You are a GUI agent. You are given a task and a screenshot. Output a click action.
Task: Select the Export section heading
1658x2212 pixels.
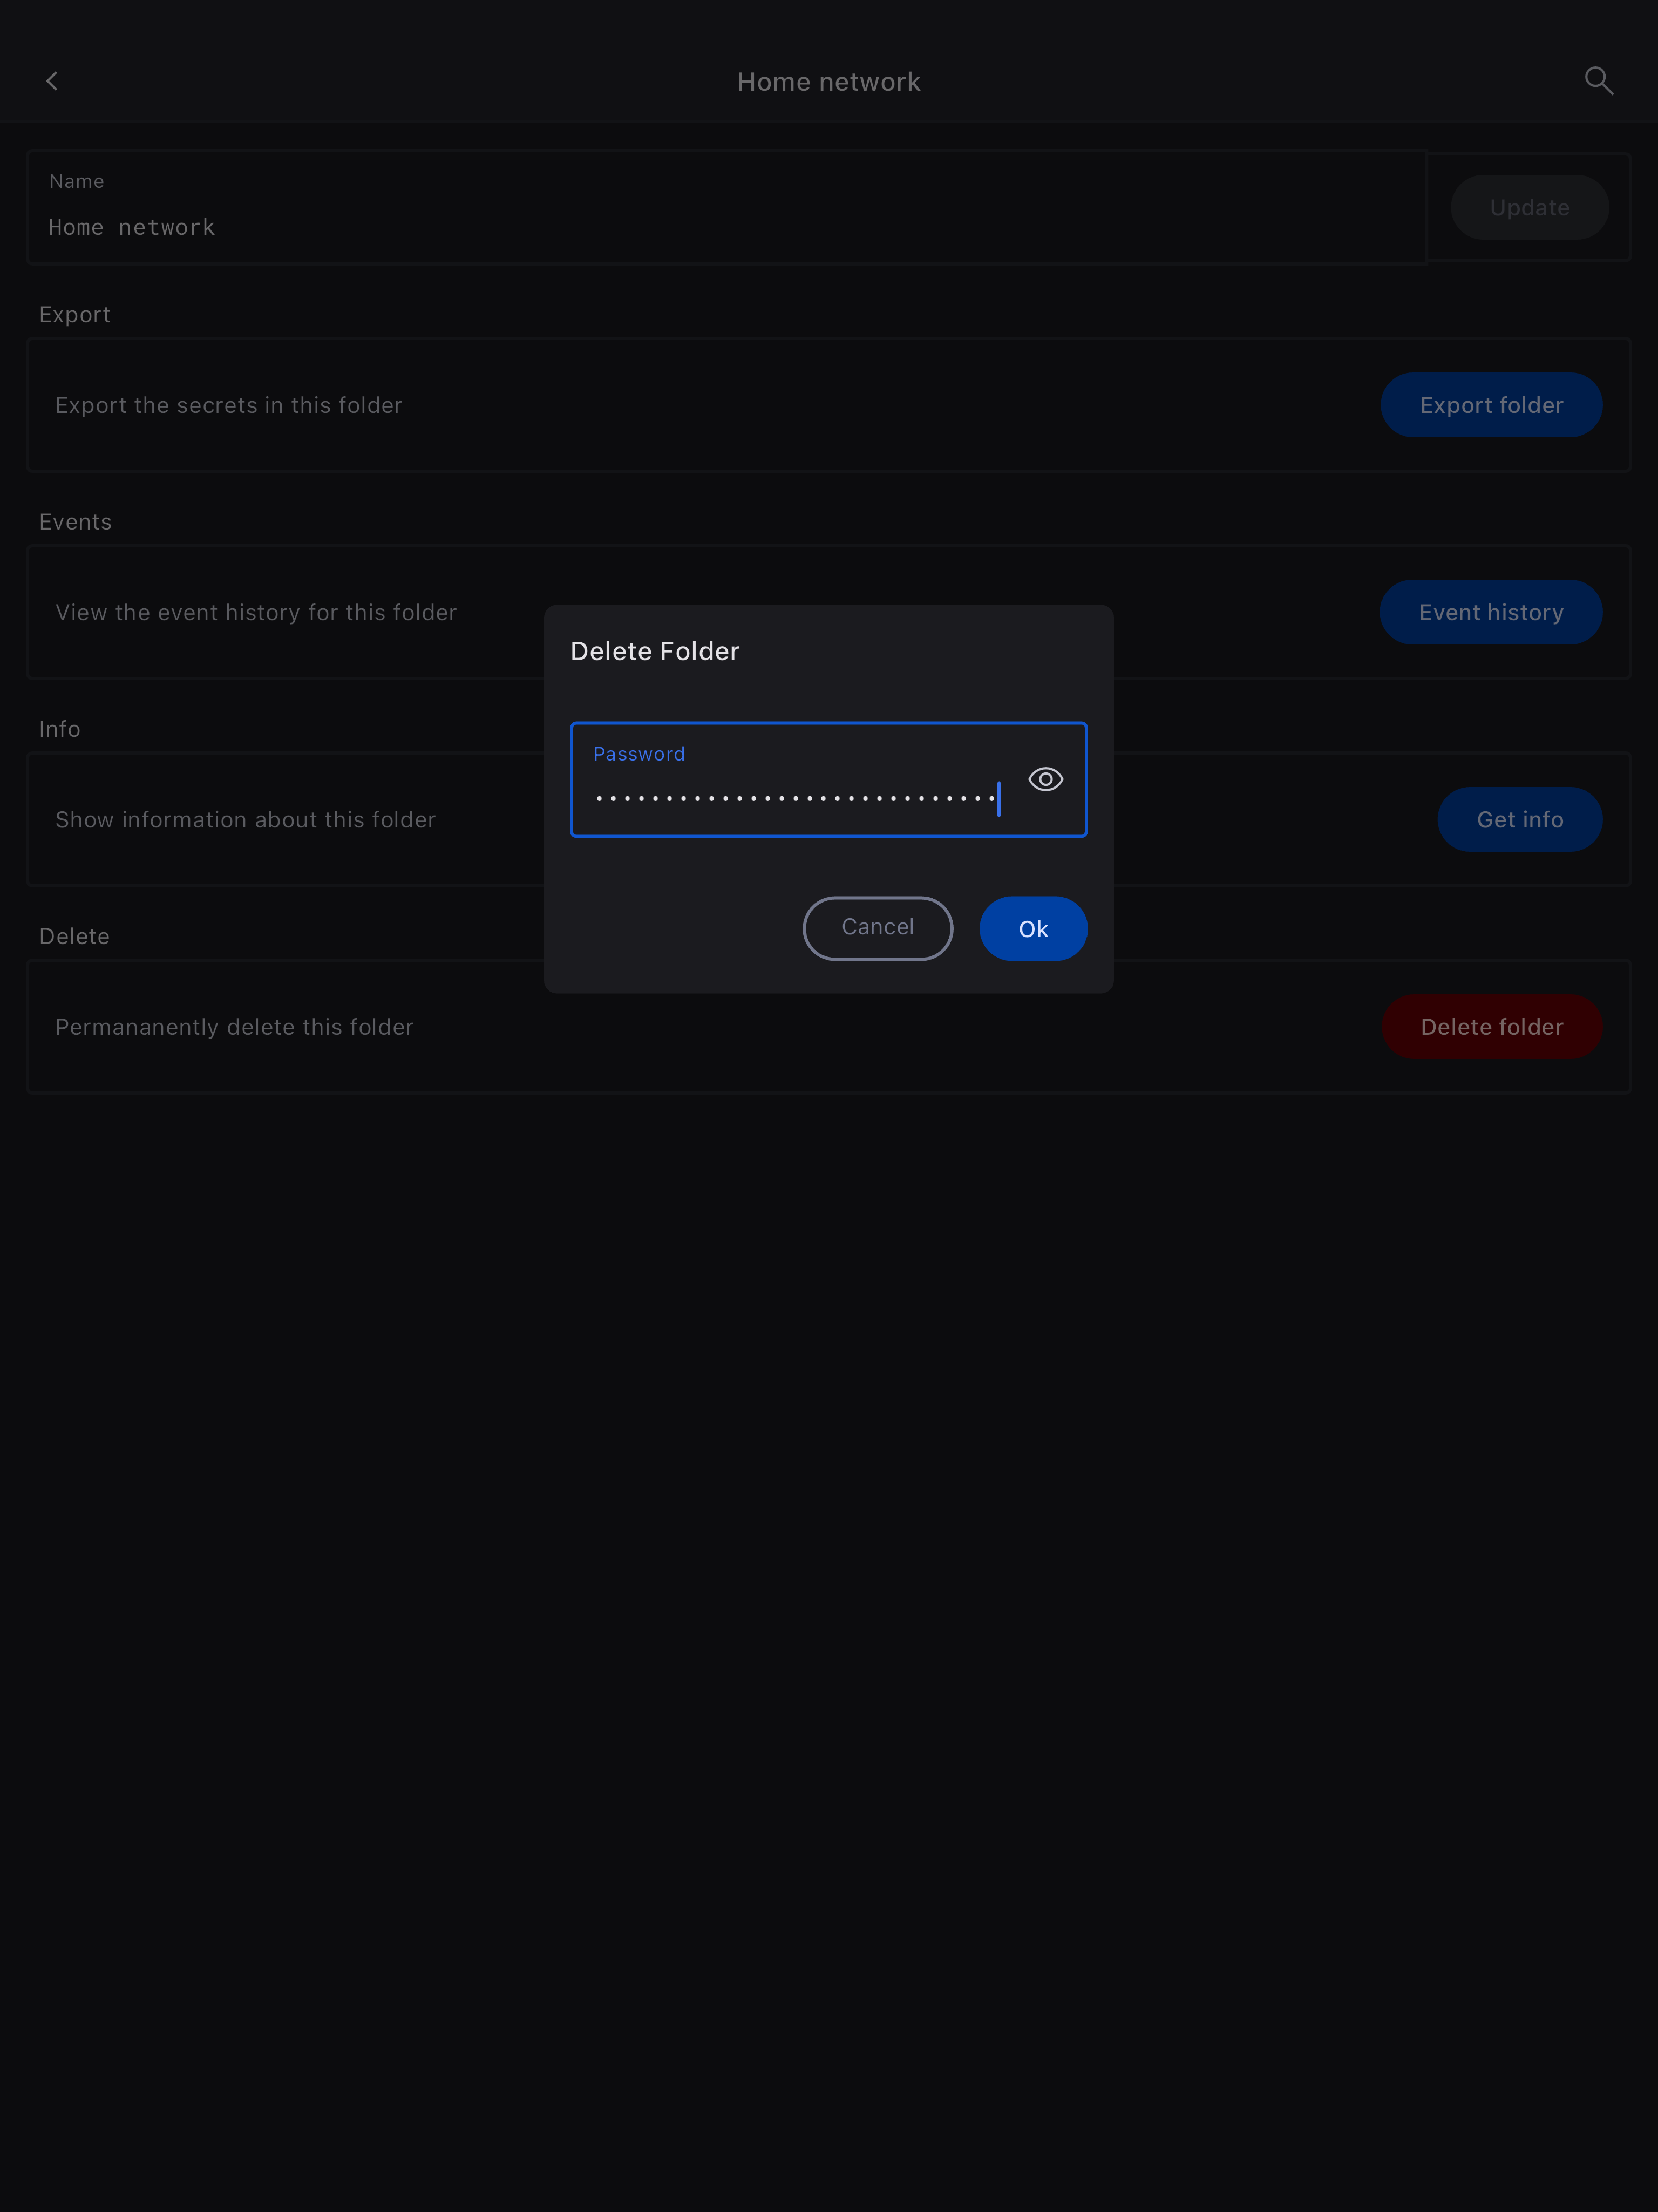tap(75, 315)
